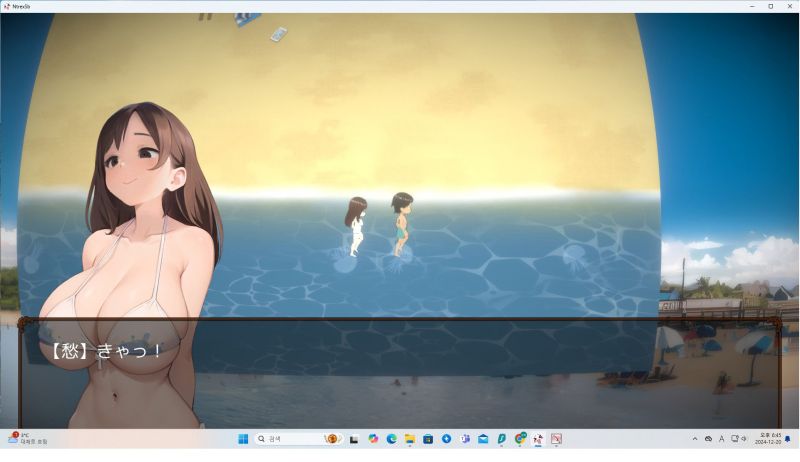Open Microsoft Store from taskbar
The width and height of the screenshot is (800, 462).
tap(428, 439)
